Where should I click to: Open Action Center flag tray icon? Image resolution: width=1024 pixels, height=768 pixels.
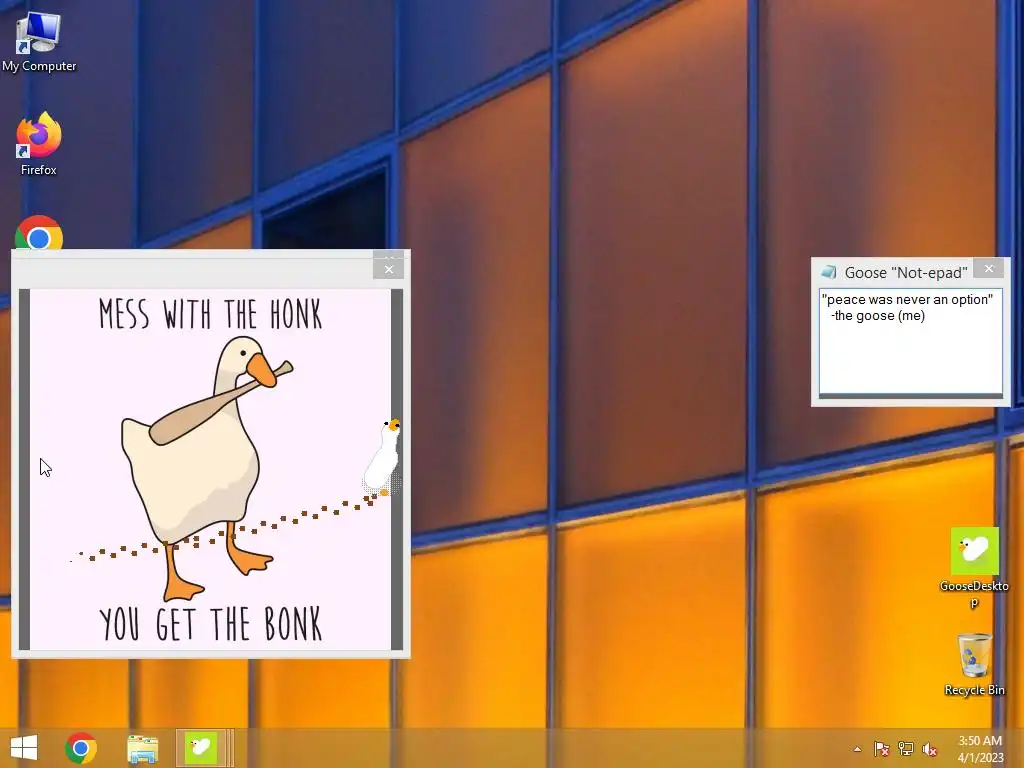pyautogui.click(x=881, y=749)
